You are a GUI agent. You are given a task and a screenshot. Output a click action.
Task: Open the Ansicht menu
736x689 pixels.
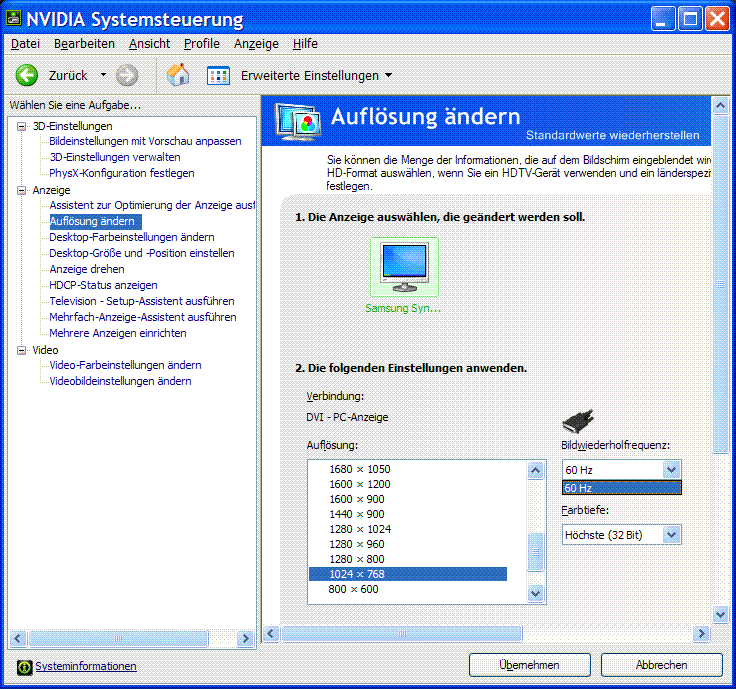149,44
